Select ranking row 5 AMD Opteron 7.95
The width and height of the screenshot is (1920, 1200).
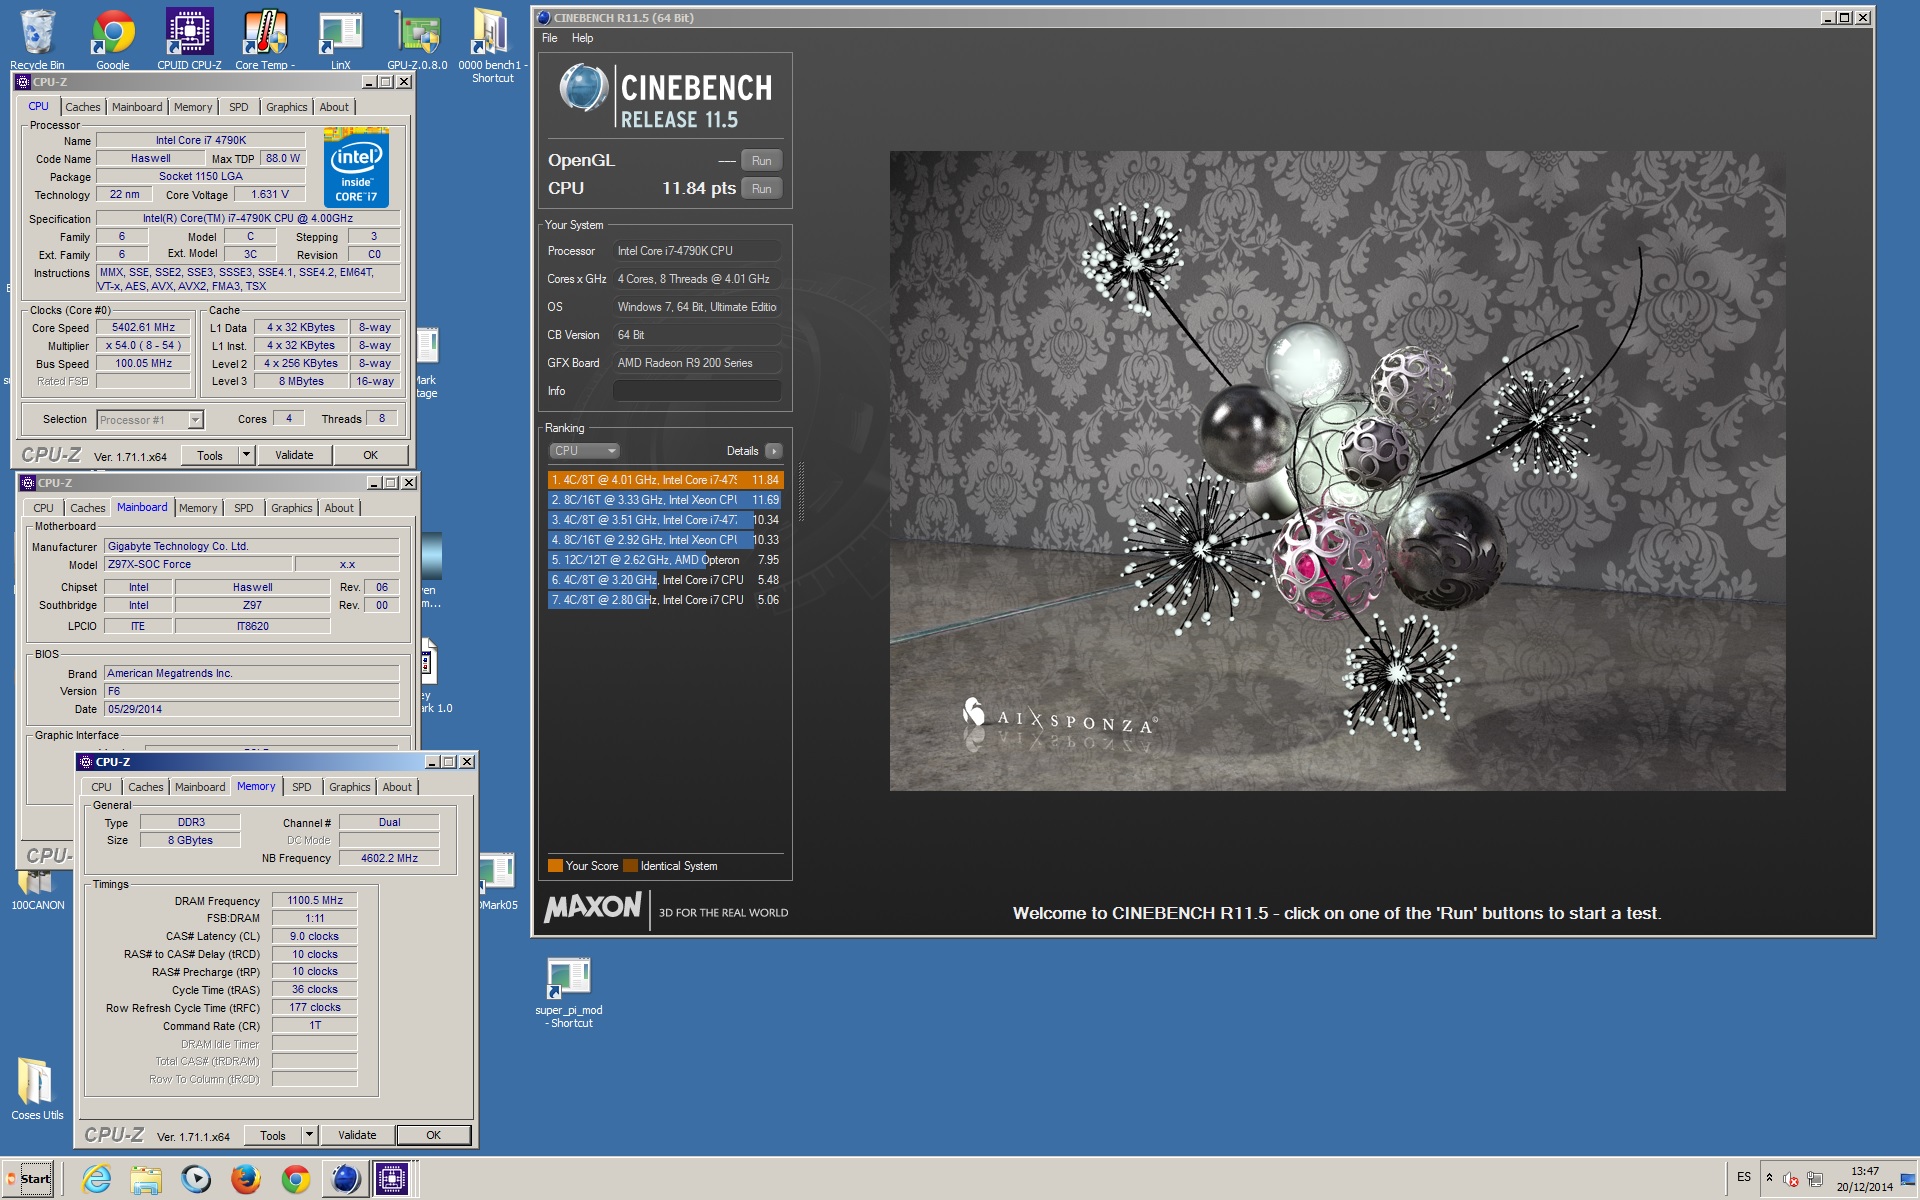(x=665, y=560)
